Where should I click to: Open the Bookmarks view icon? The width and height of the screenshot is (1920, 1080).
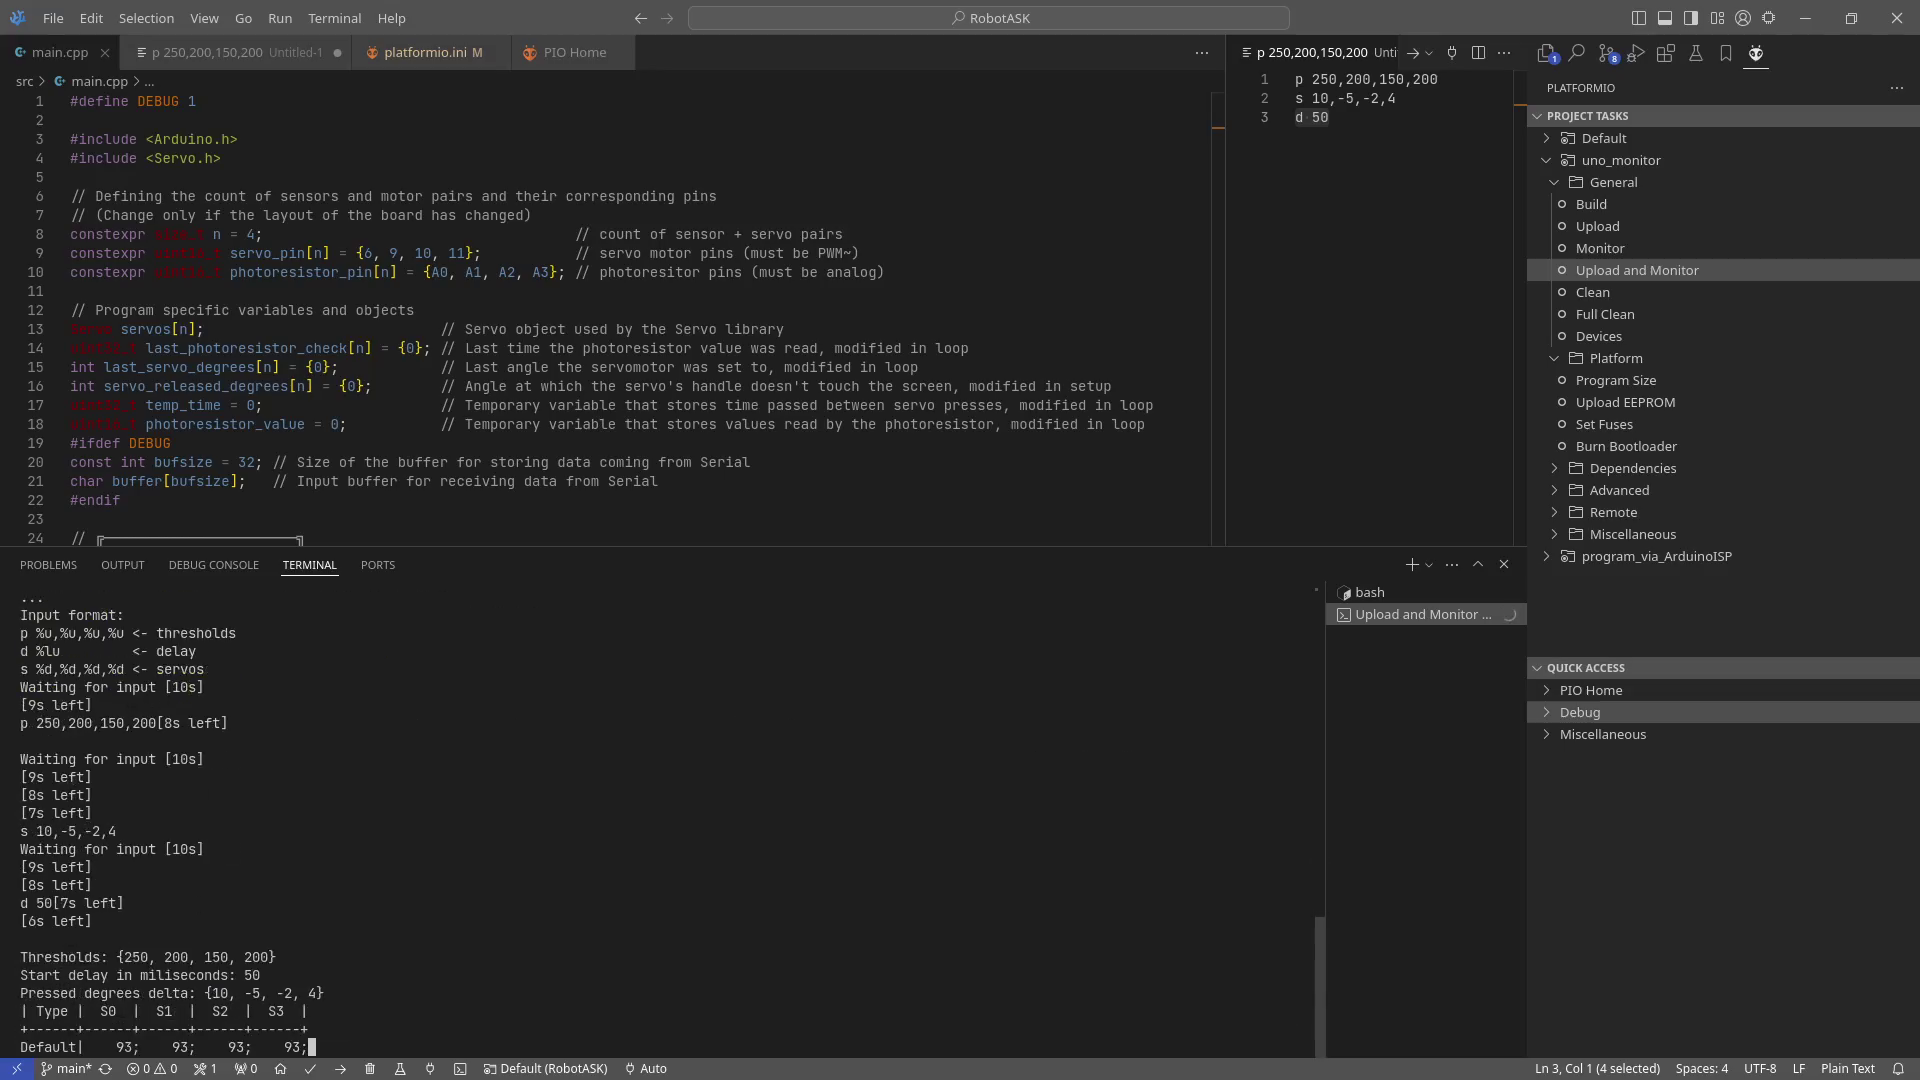pos(1726,53)
